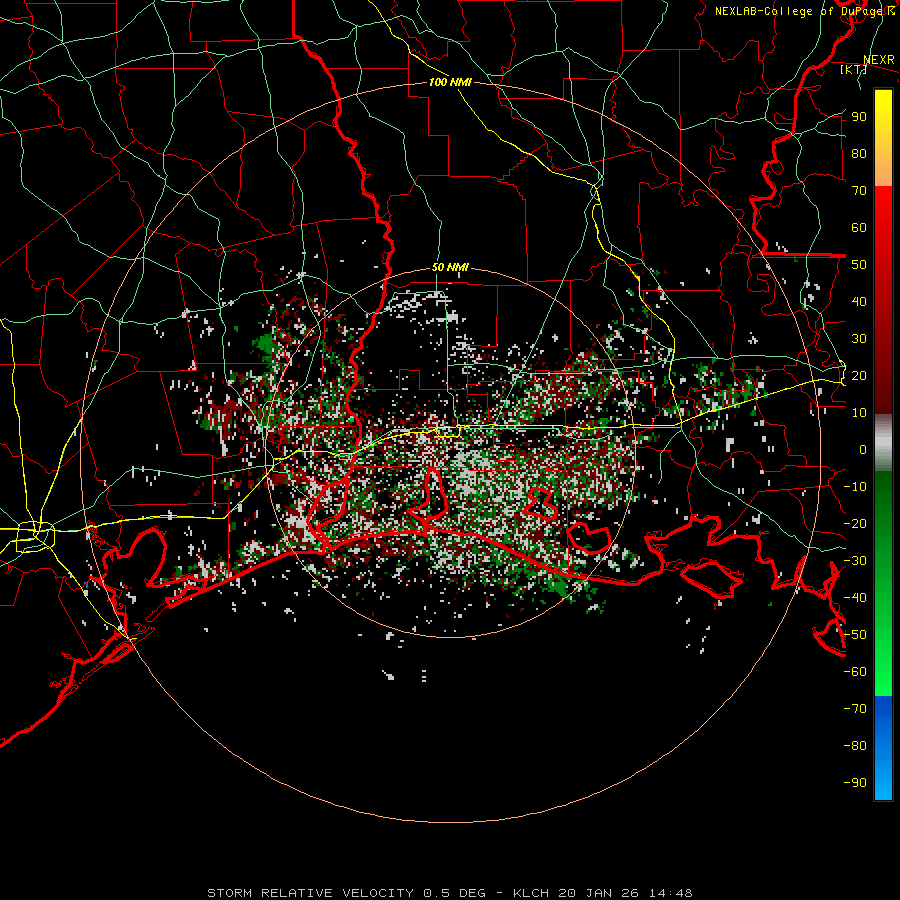This screenshot has height=900, width=900.
Task: Click the NEXR label above the scale
Action: coord(878,60)
